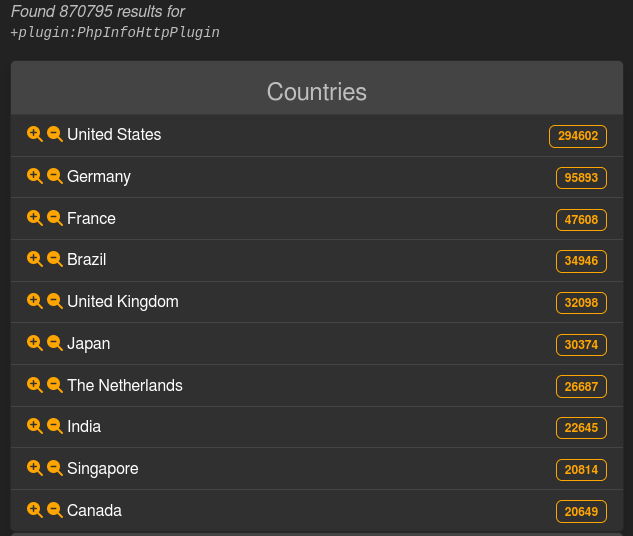Include United Kingdom with plus magnifier
This screenshot has height=536, width=633.
(35, 301)
